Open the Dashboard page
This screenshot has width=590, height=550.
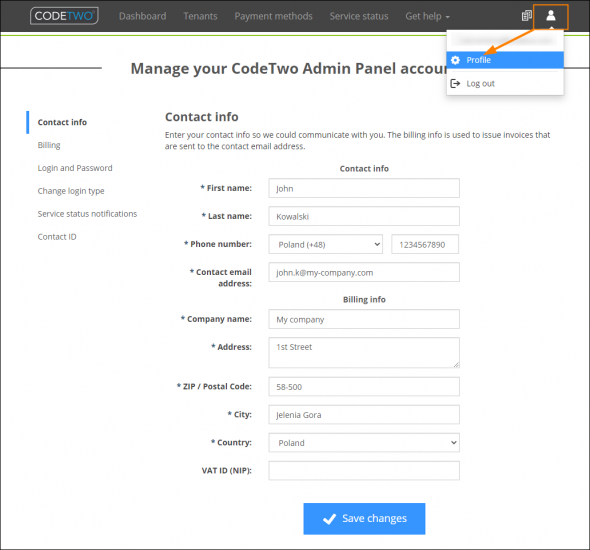[x=143, y=16]
